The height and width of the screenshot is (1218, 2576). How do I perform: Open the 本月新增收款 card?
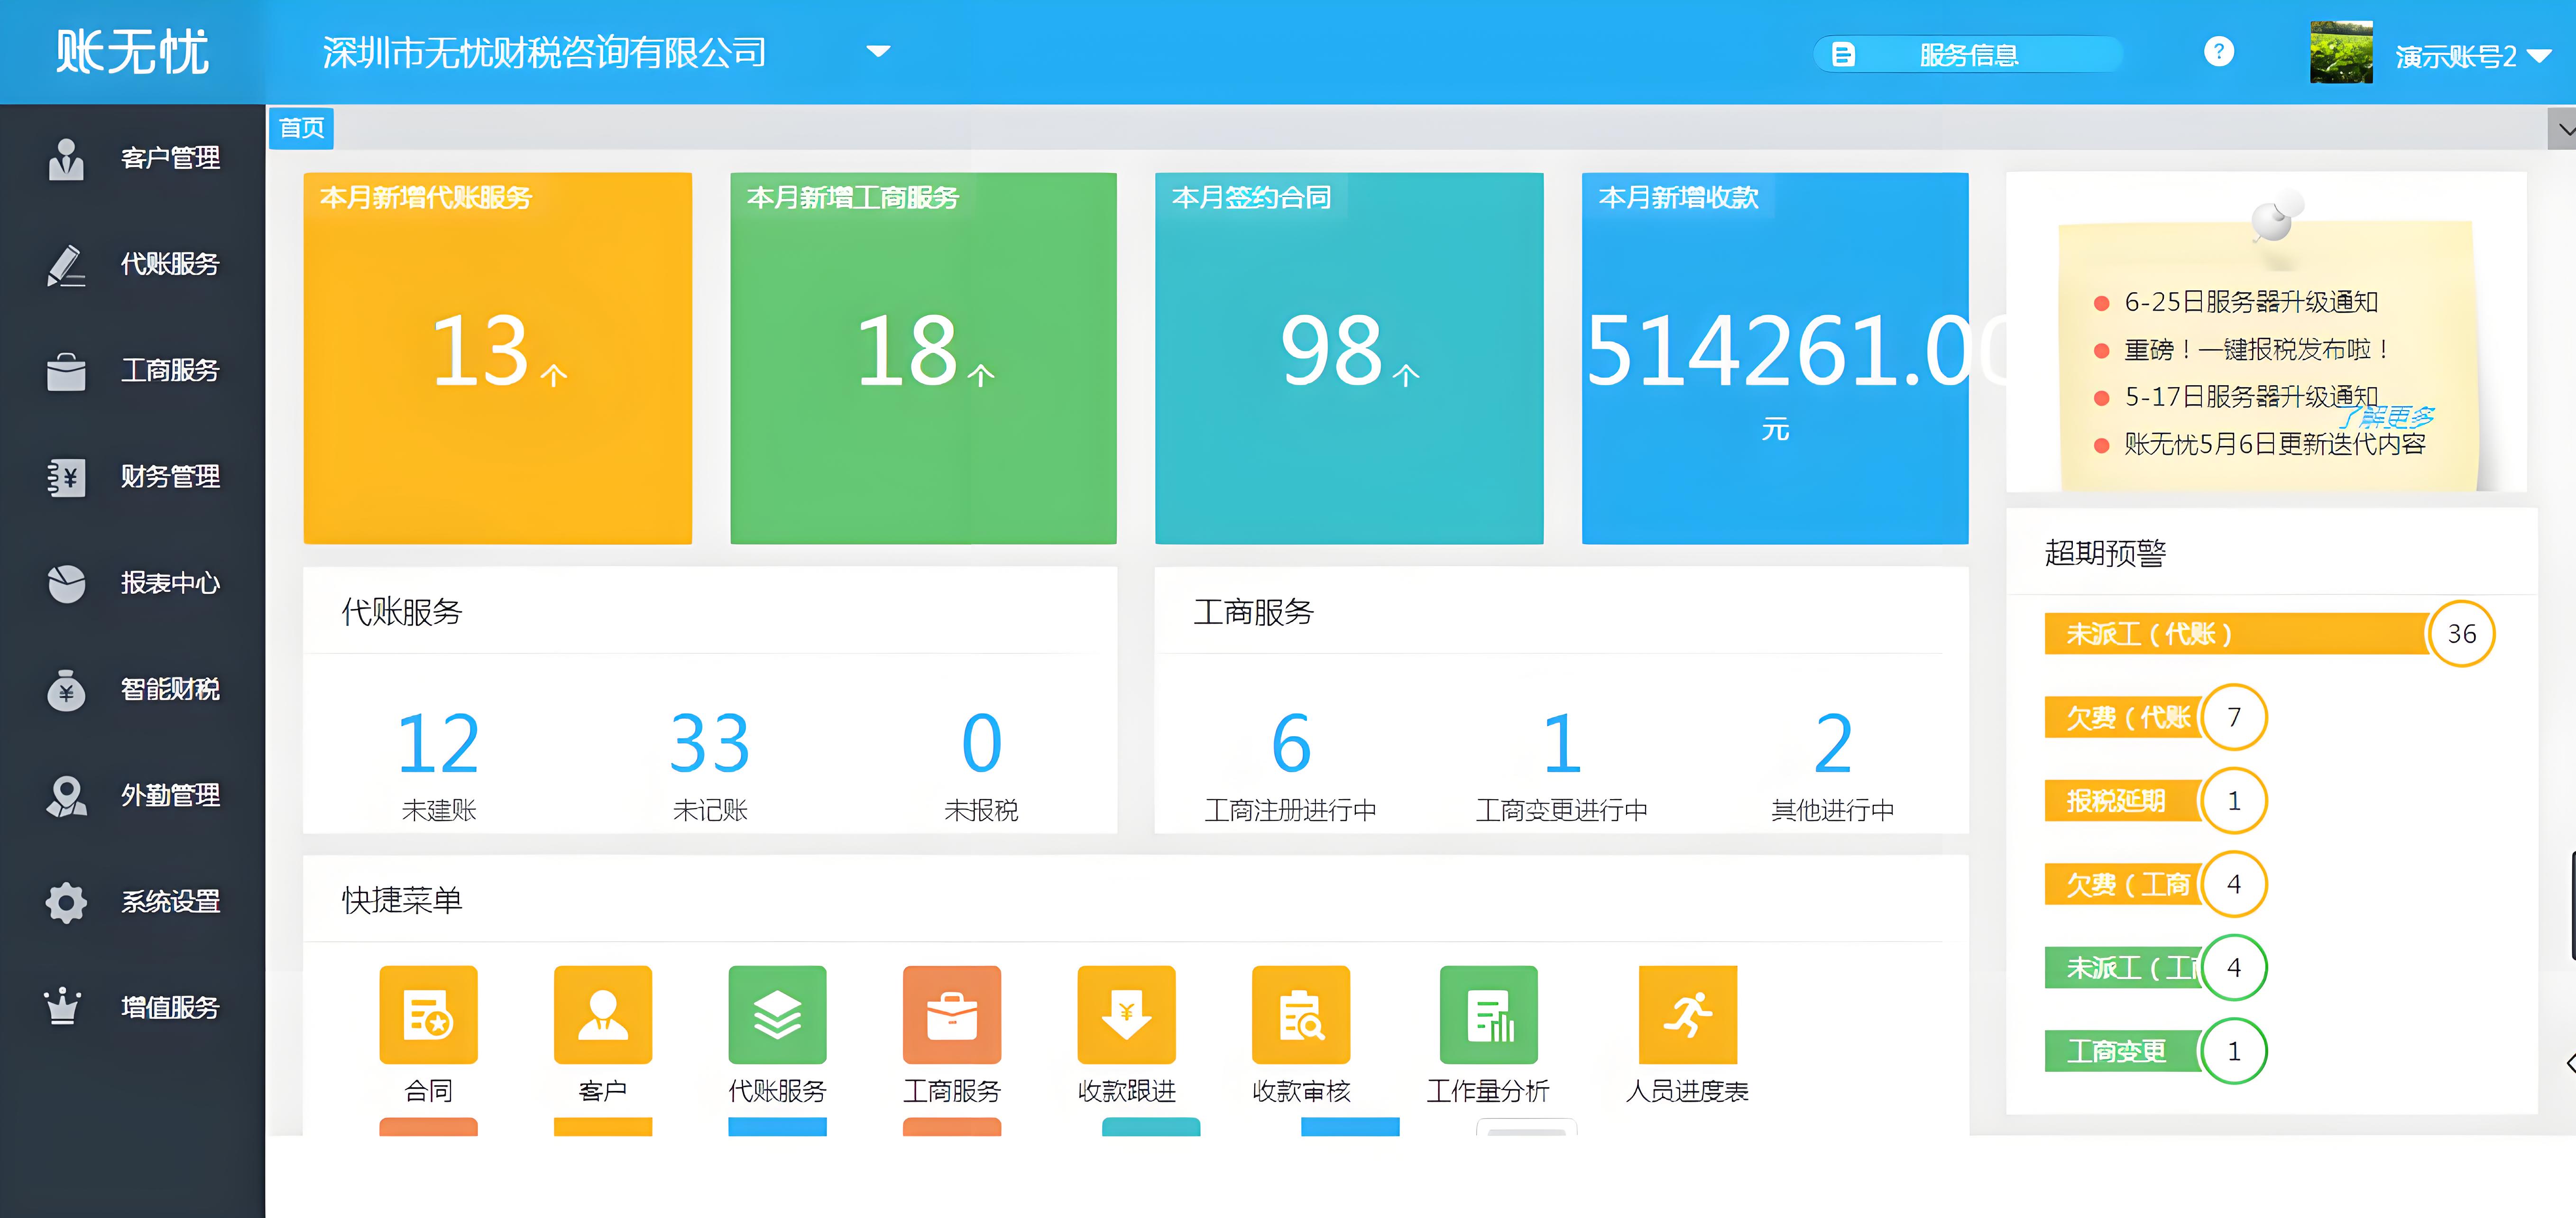(1775, 358)
